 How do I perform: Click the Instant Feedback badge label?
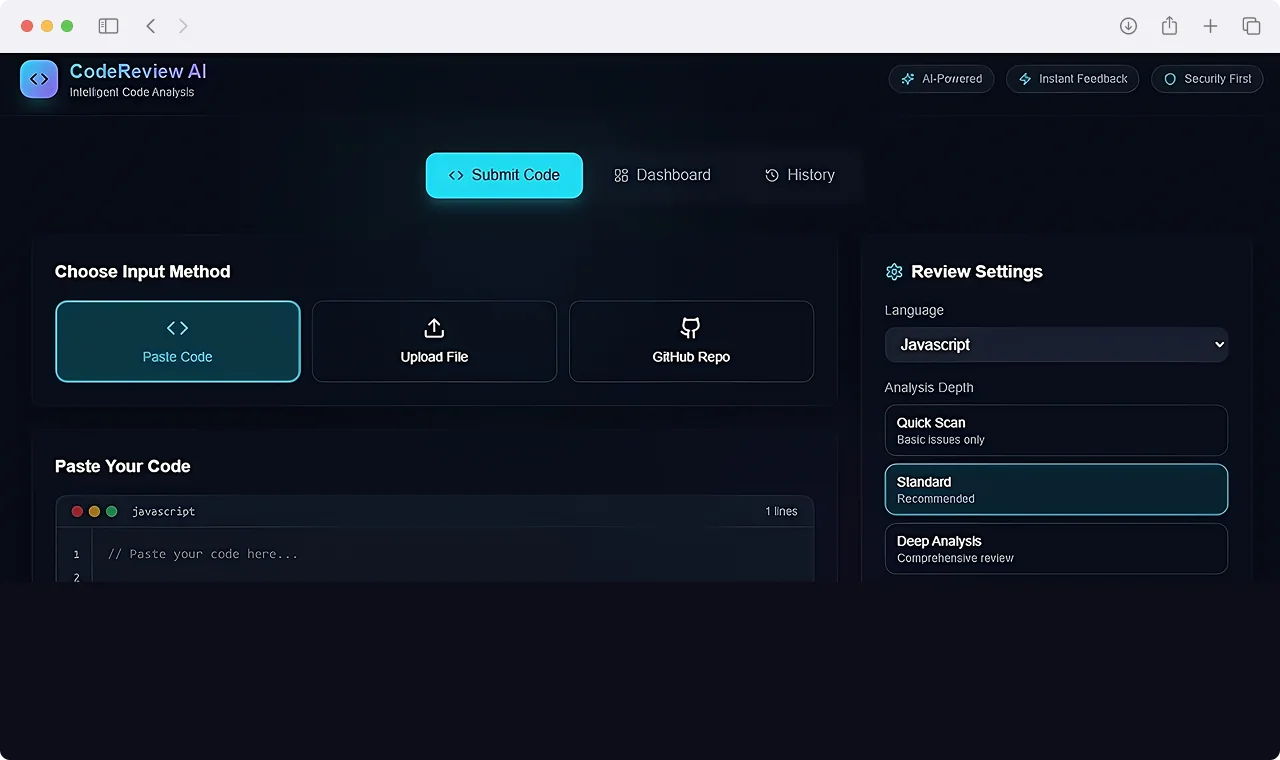point(1083,79)
